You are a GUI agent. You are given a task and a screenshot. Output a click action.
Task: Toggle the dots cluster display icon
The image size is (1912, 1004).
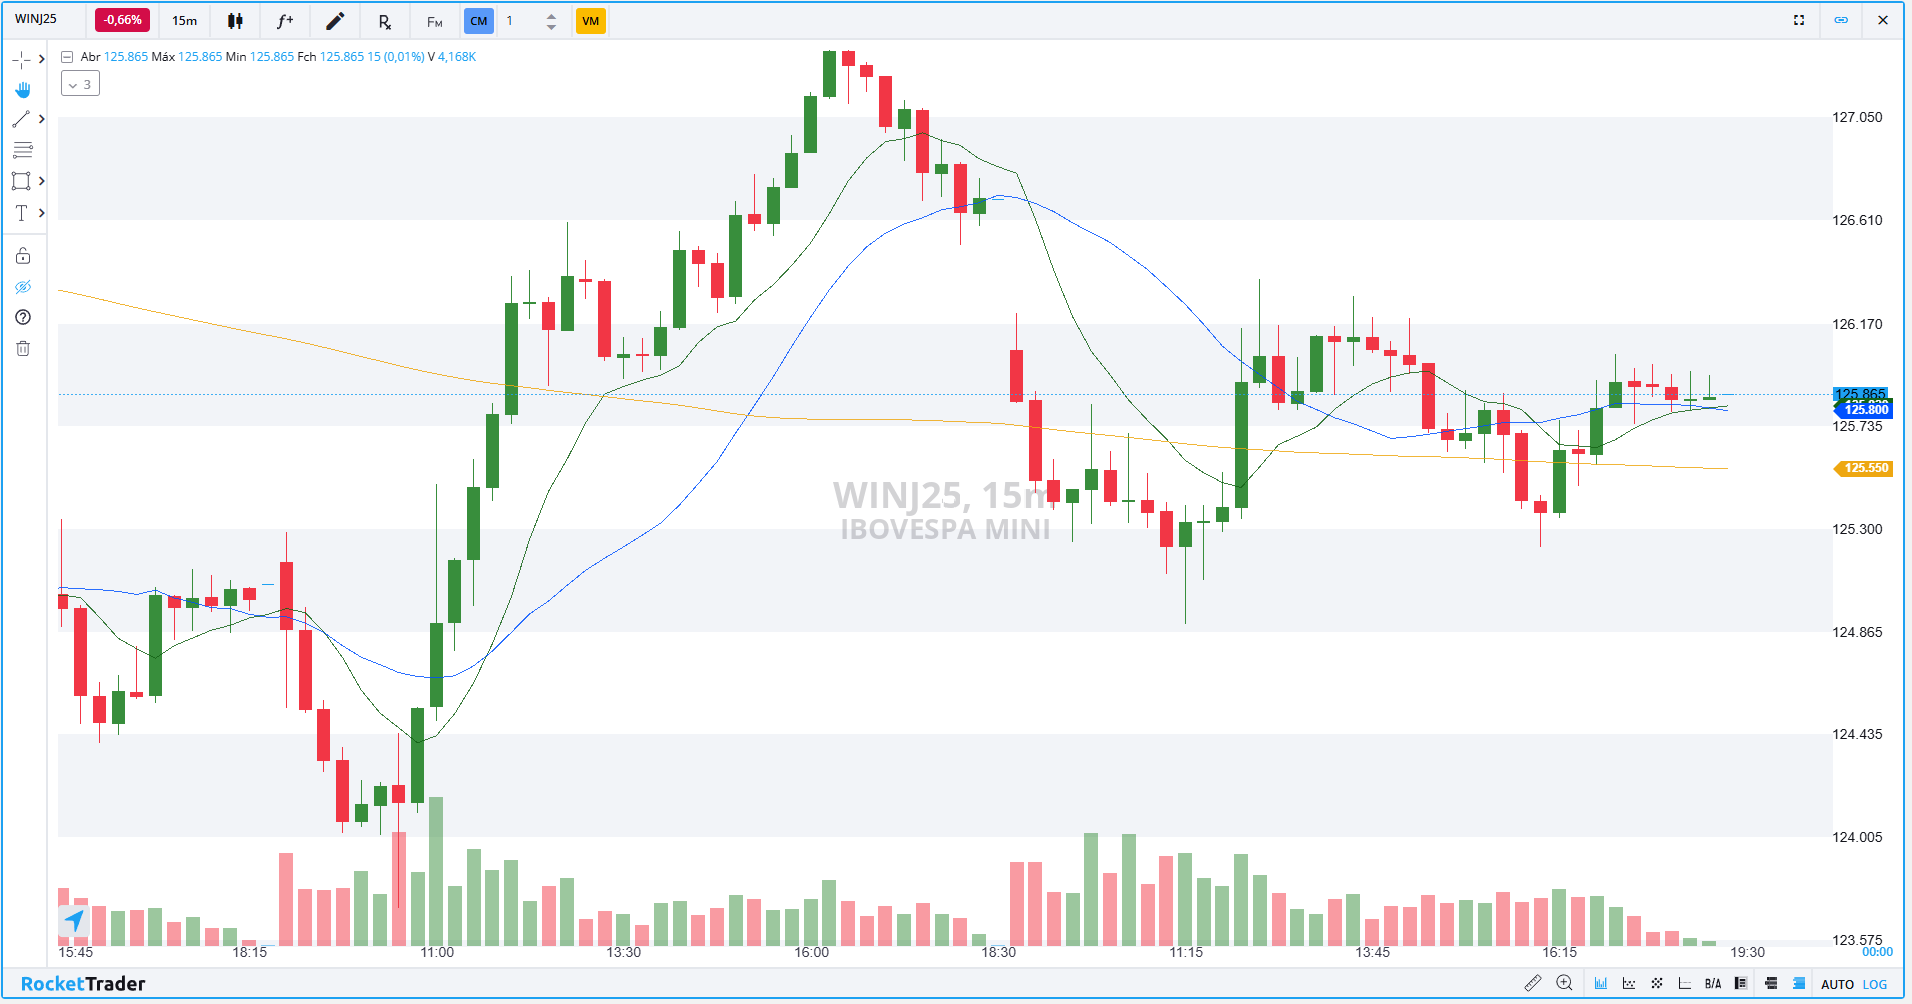pos(1657,983)
